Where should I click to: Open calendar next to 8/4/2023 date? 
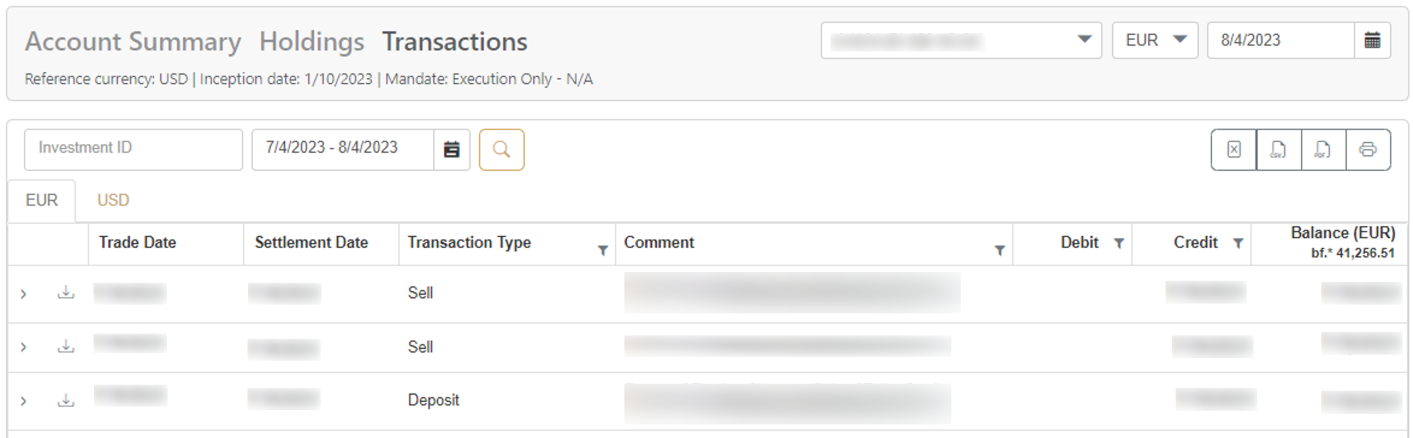coord(1373,41)
